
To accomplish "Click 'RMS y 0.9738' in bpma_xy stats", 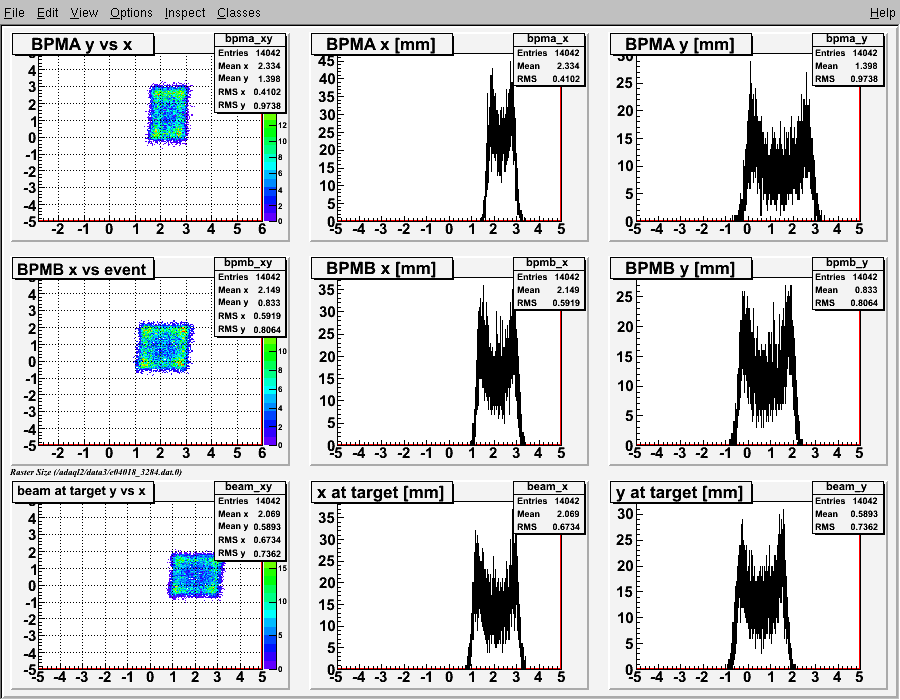I will [x=249, y=106].
